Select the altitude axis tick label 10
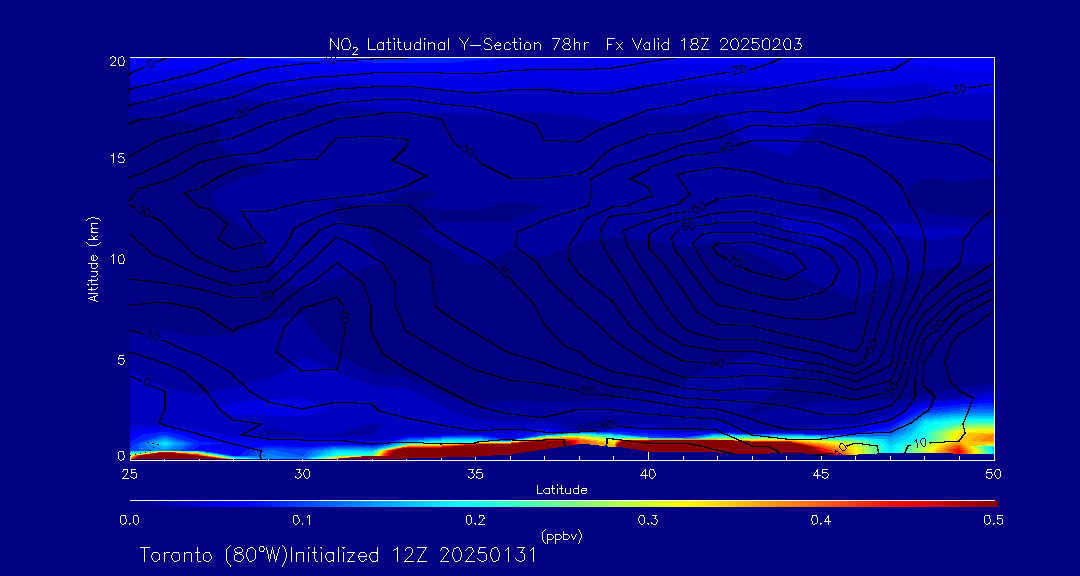This screenshot has height=576, width=1080. click(116, 259)
